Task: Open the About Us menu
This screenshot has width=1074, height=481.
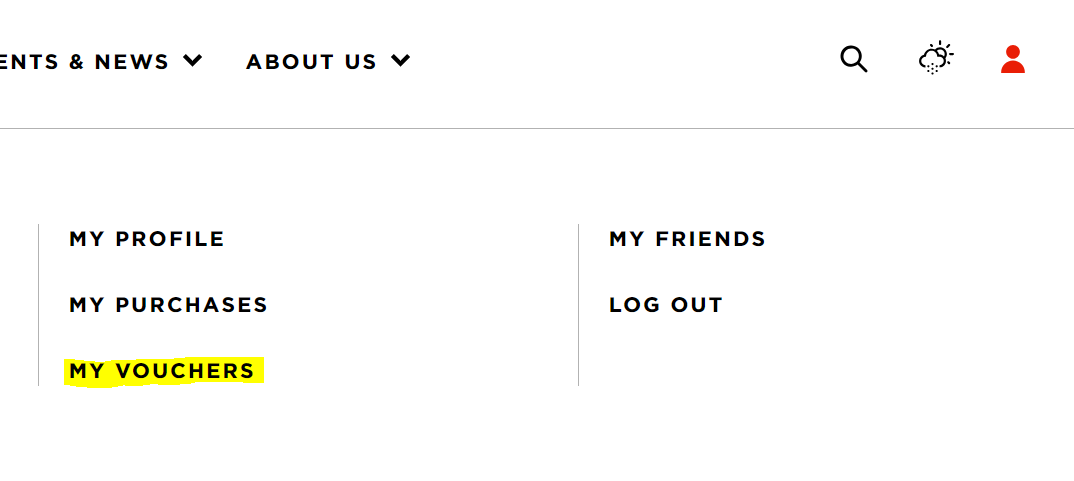Action: pyautogui.click(x=328, y=62)
